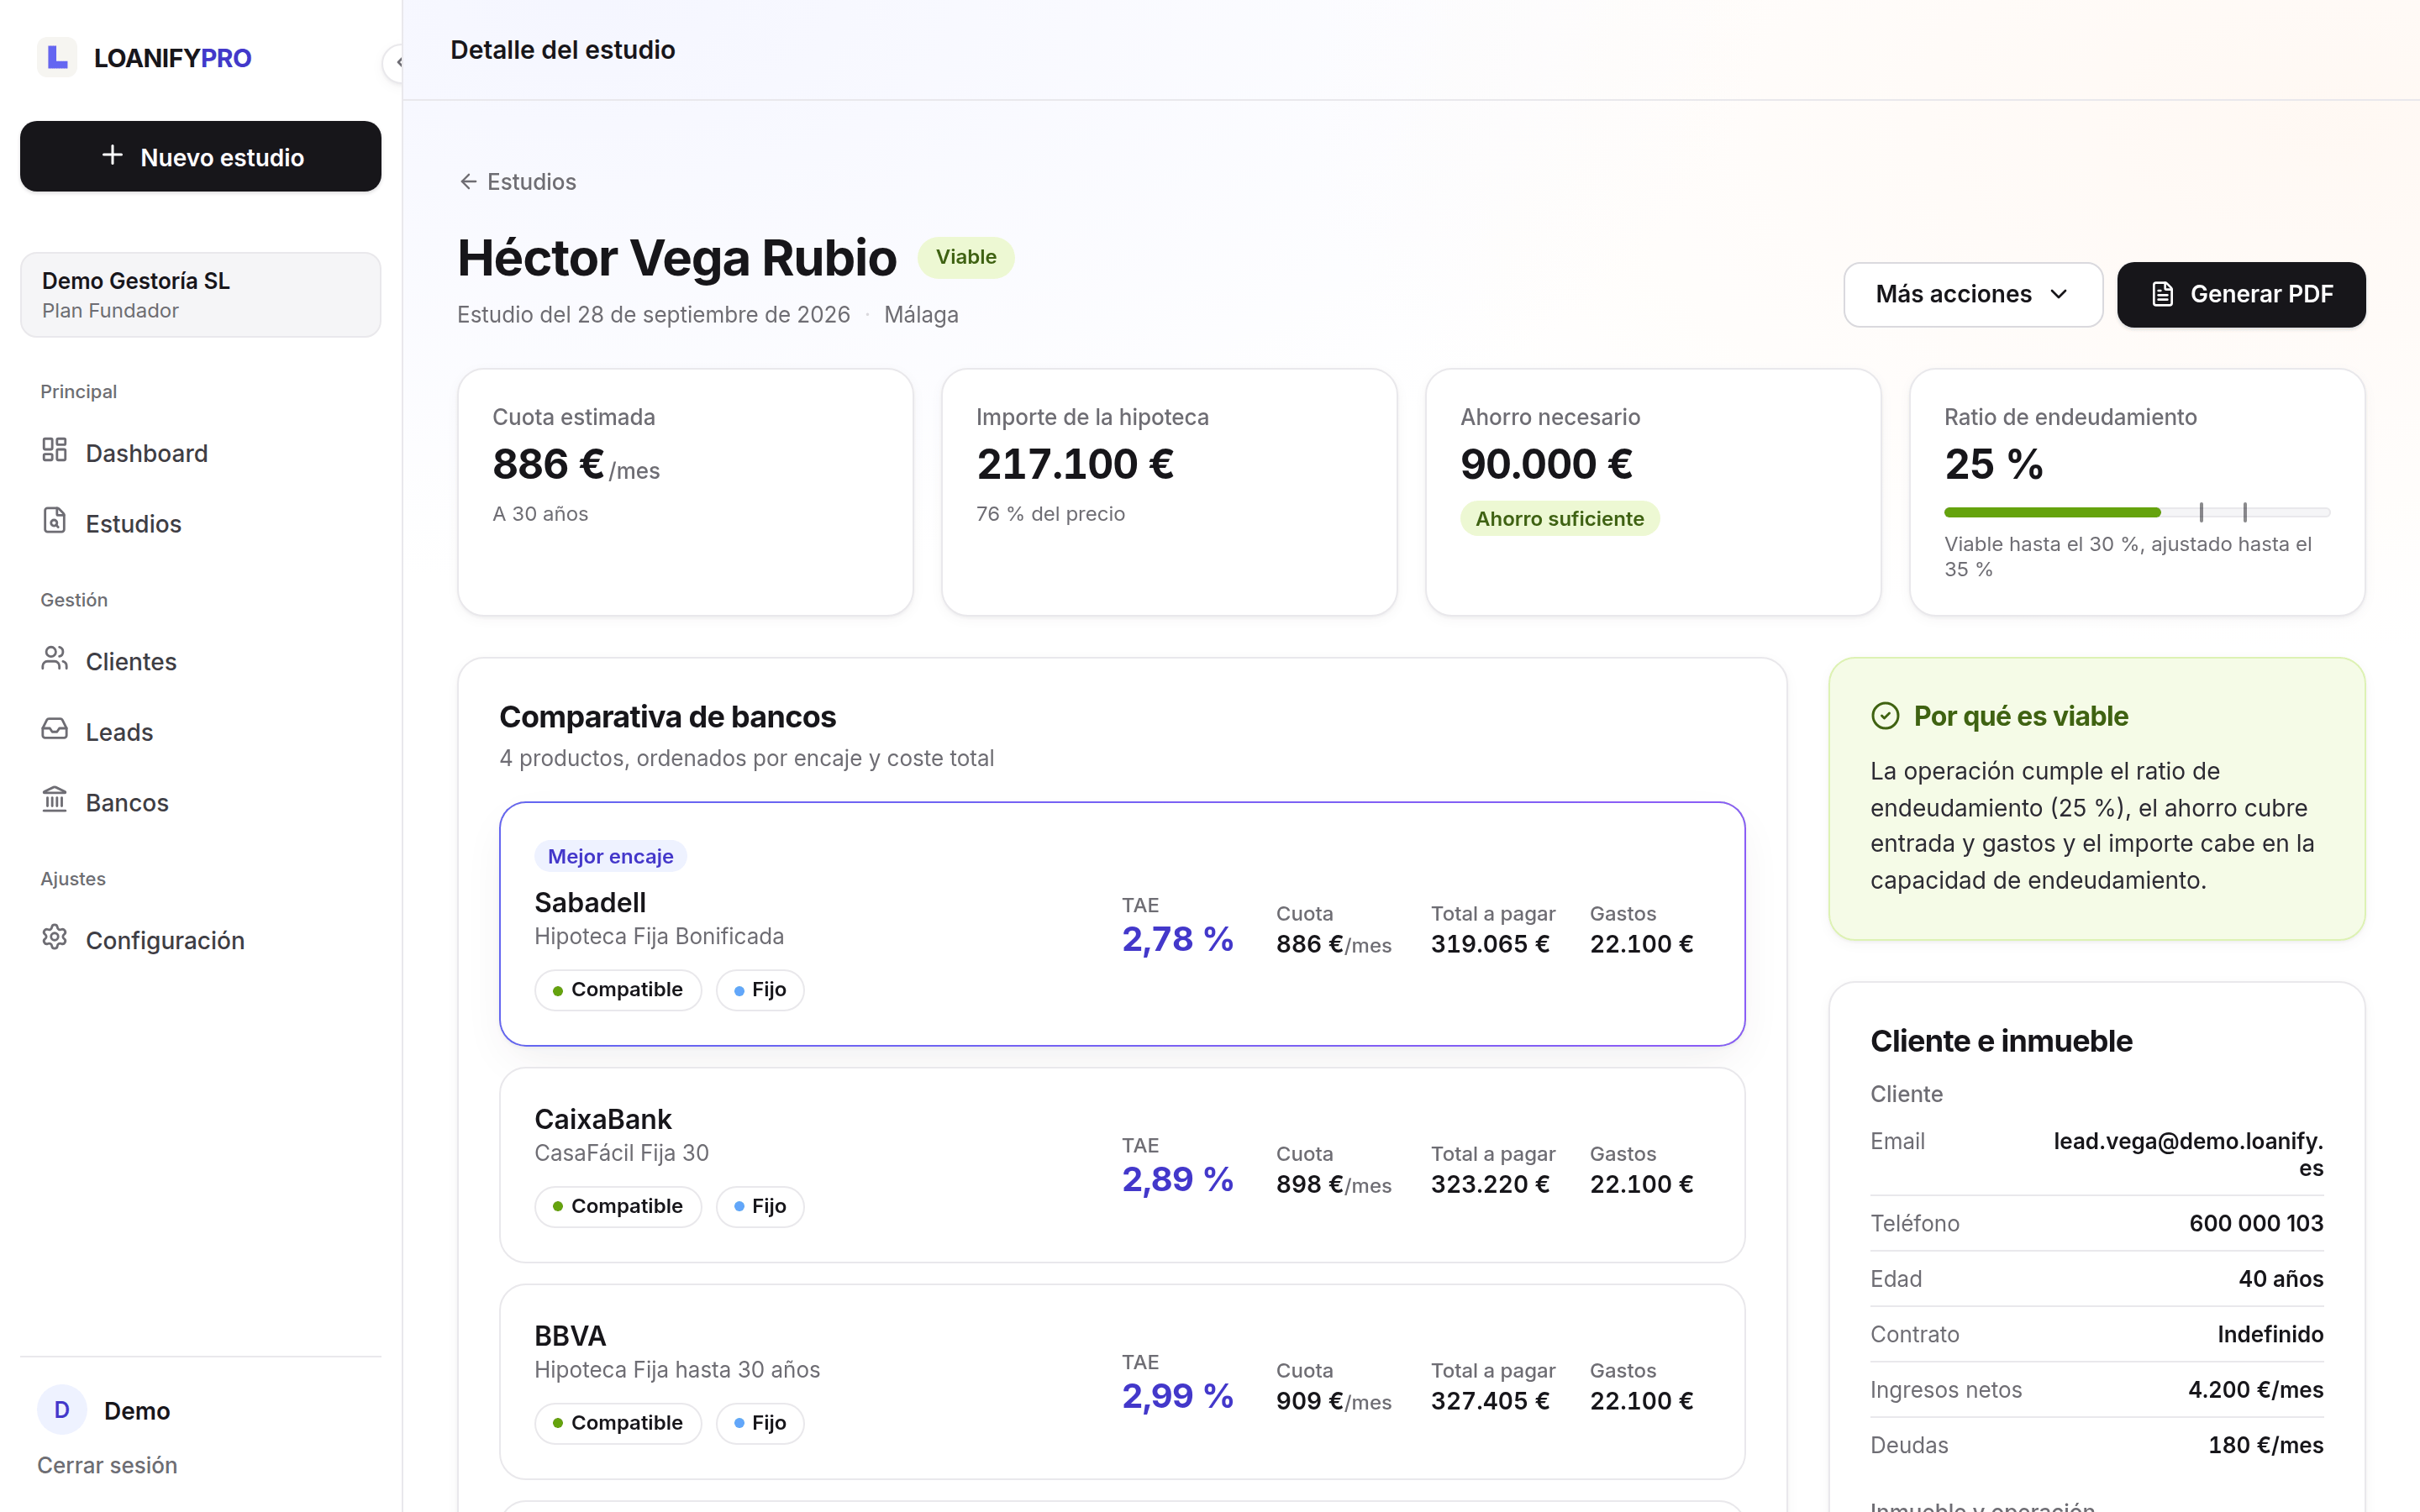
Task: Click the check-circle icon in Por qué es viable
Action: pyautogui.click(x=1885, y=716)
